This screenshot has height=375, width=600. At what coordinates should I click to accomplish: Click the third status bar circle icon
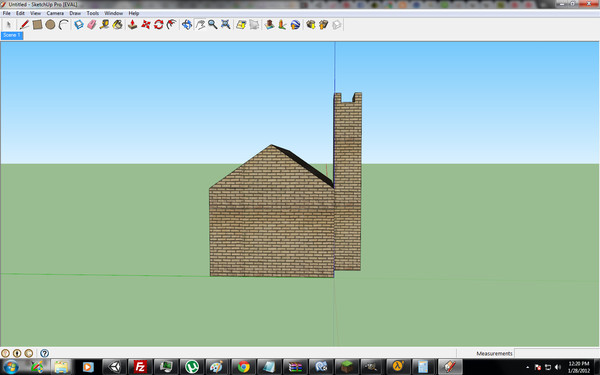(x=29, y=353)
